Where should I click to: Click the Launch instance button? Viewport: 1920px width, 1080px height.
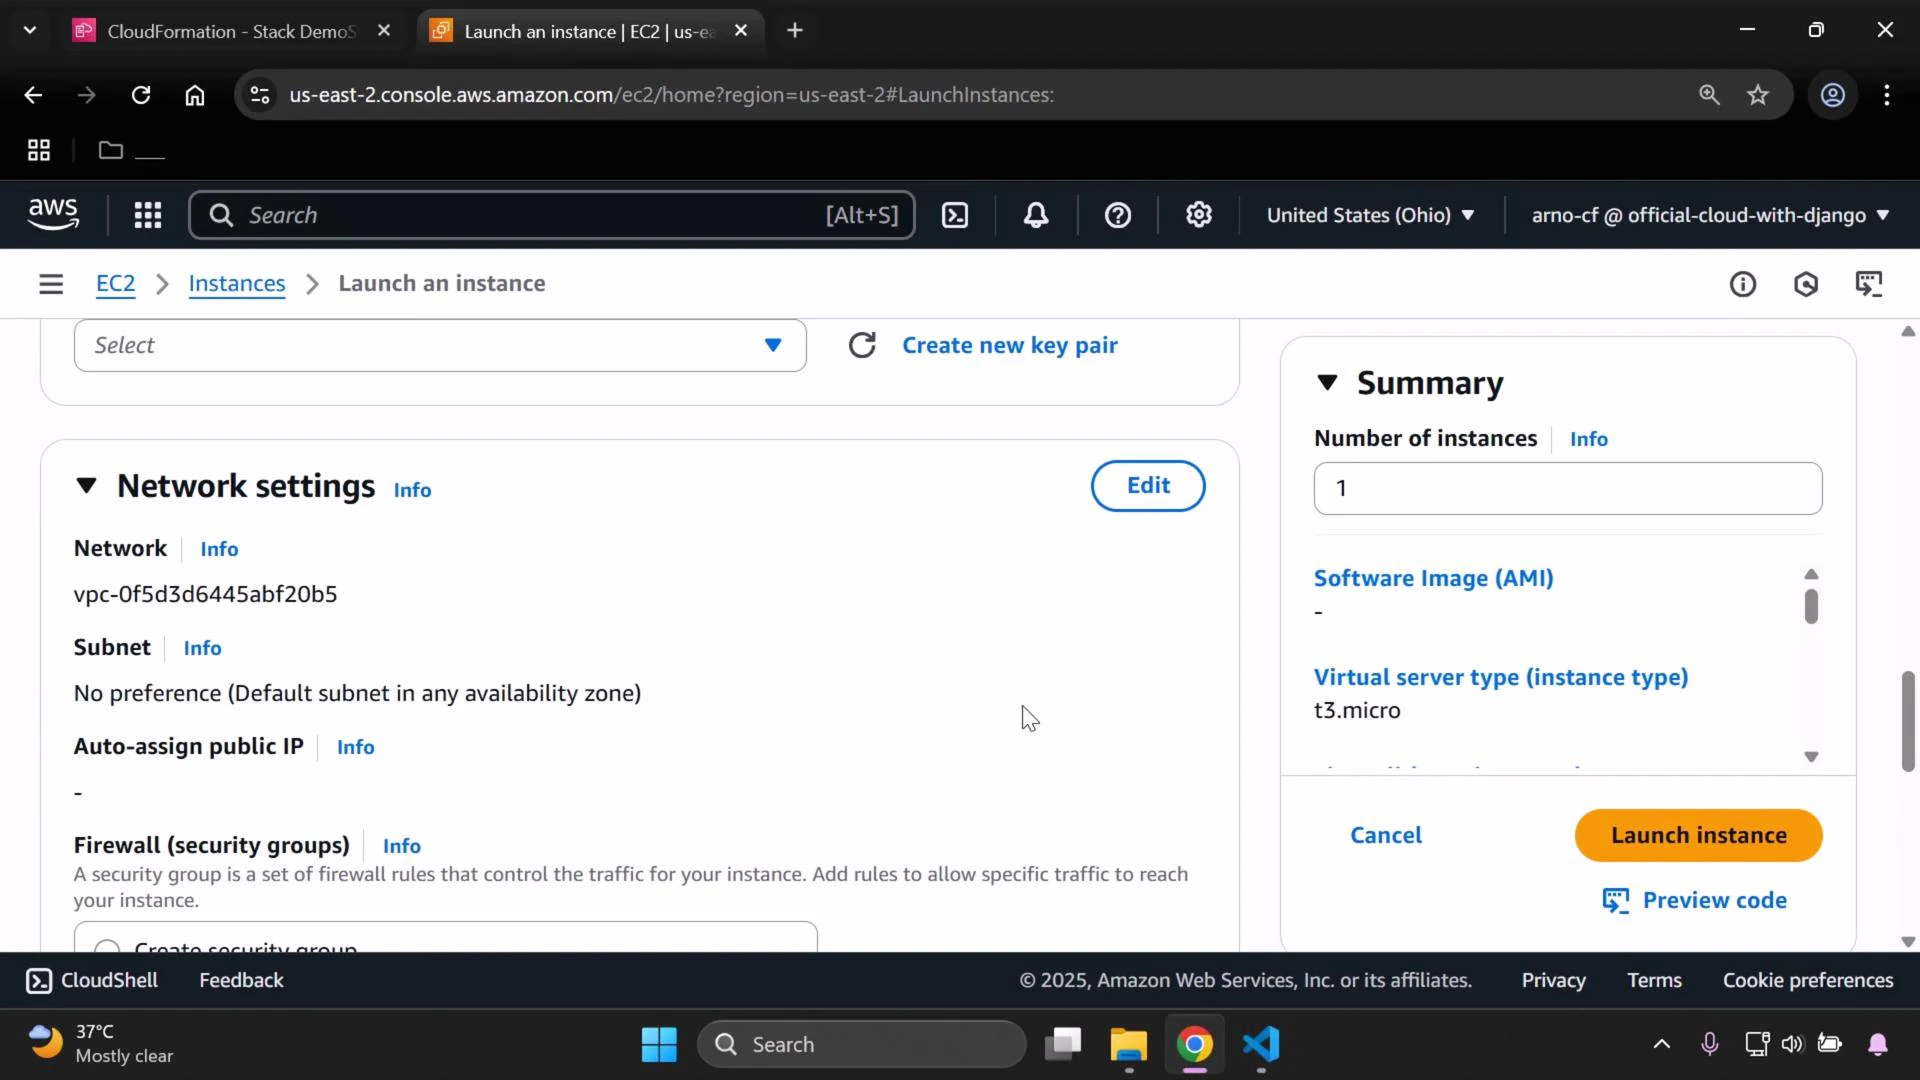[x=1698, y=834]
